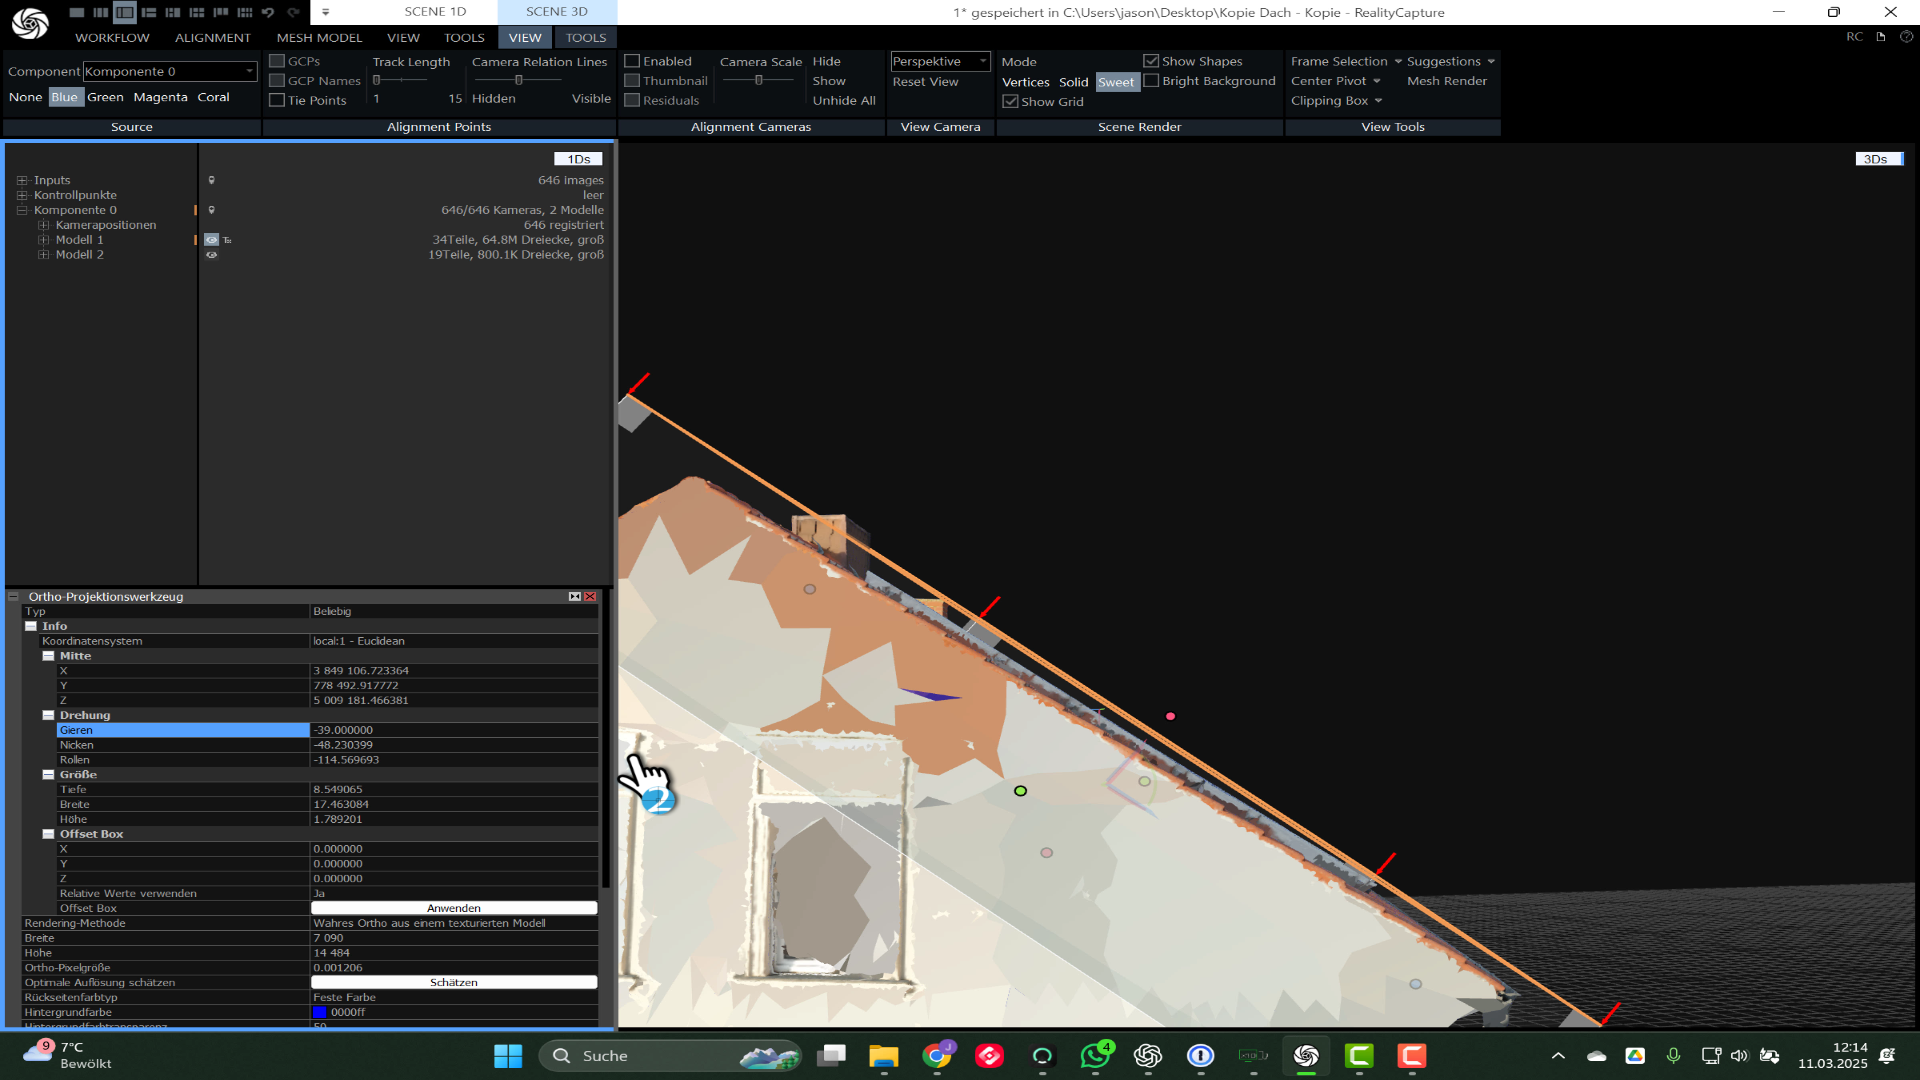Click the RealityCapture application logo
This screenshot has width=1920, height=1080.
[x=30, y=22]
